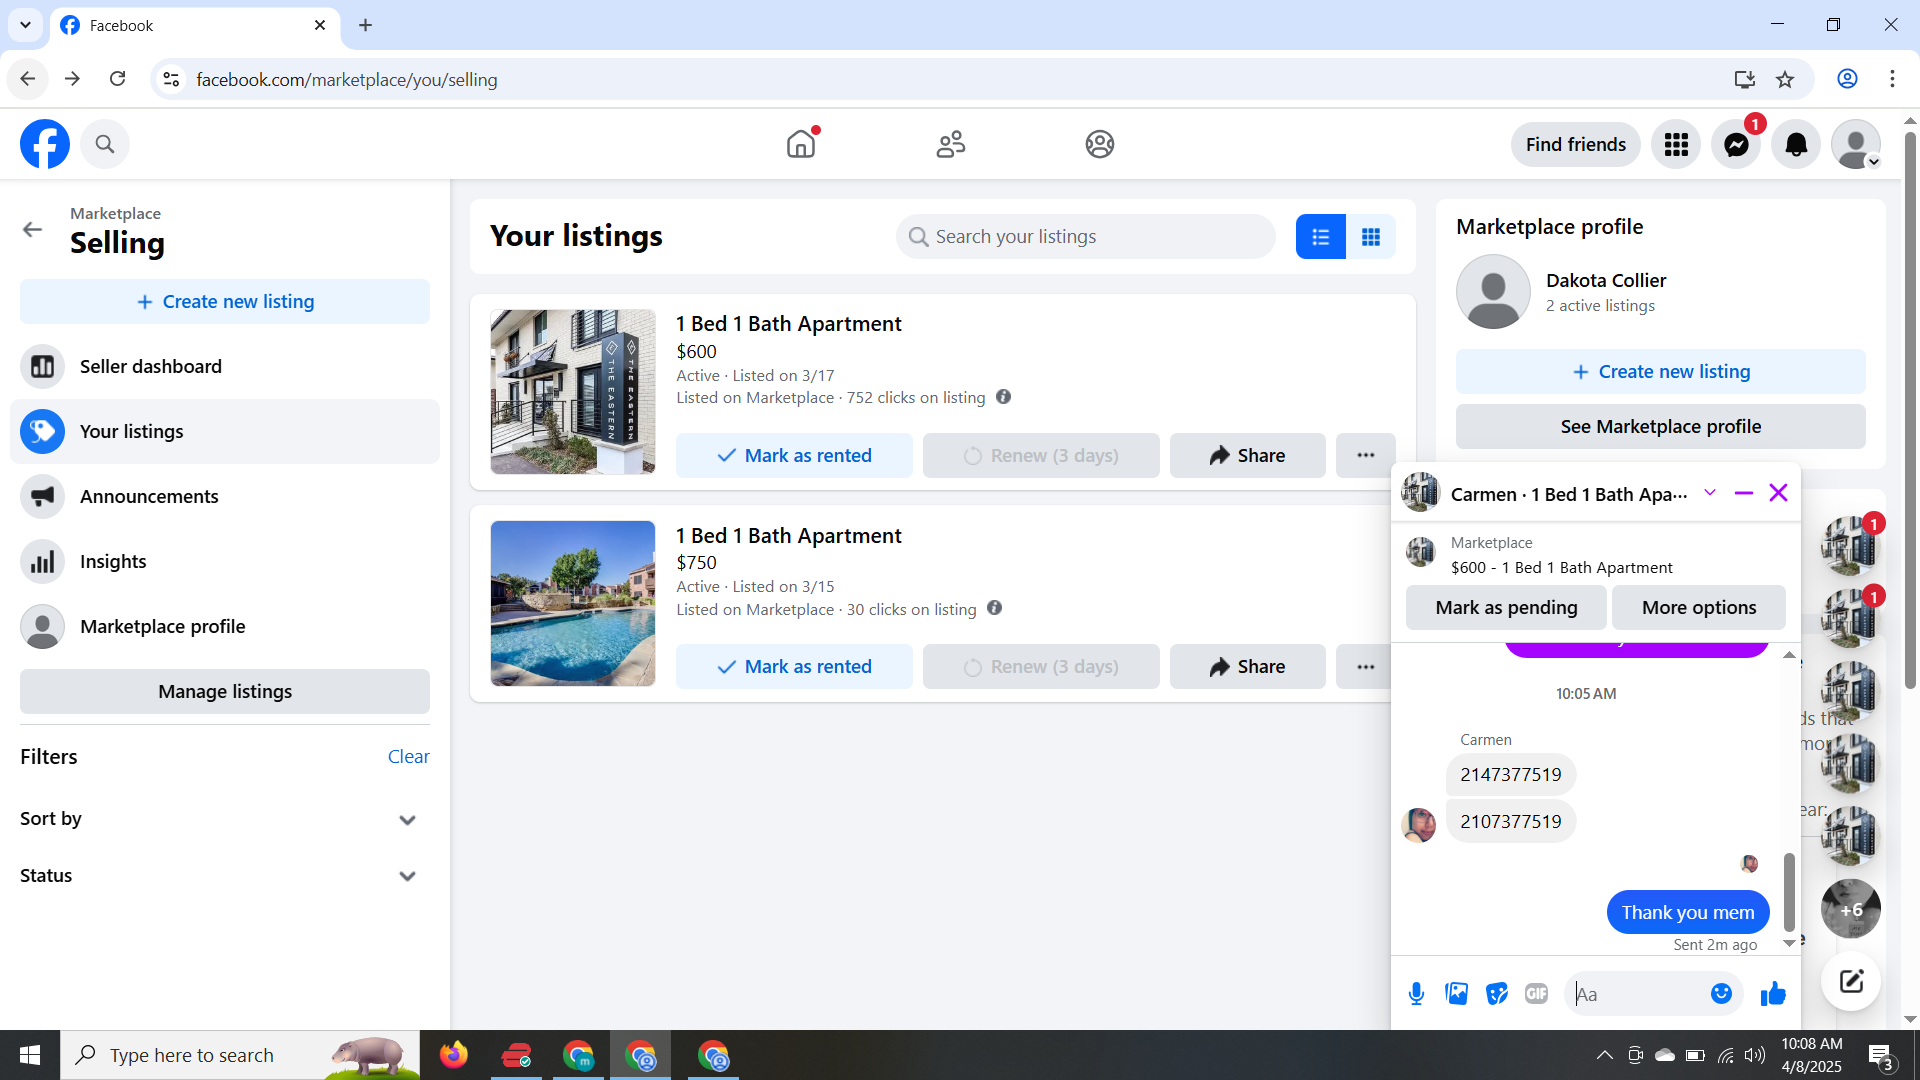Go to Insights in sidebar
The image size is (1920, 1080).
(113, 562)
